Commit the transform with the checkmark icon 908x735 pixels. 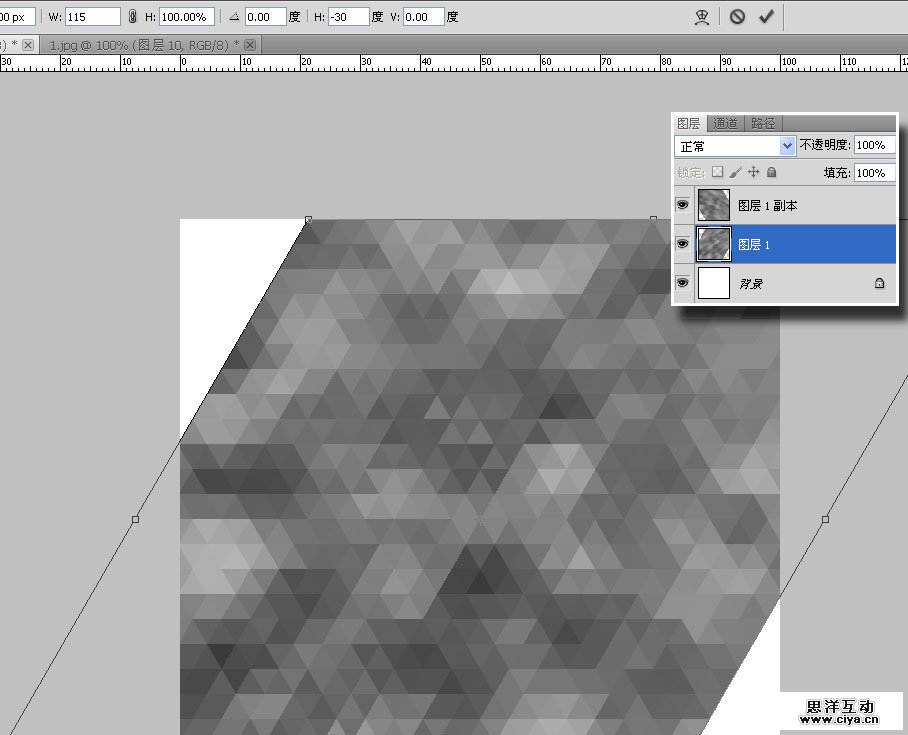766,17
